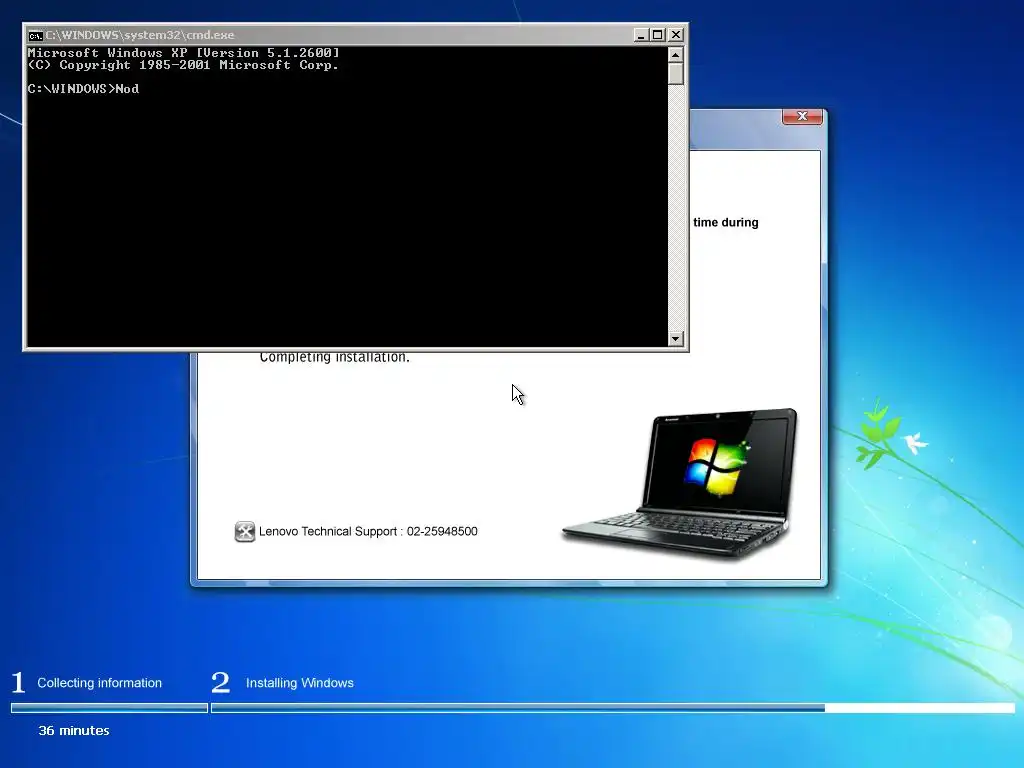Viewport: 1024px width, 768px height.
Task: Click the step number 2 graphic
Action: click(221, 682)
